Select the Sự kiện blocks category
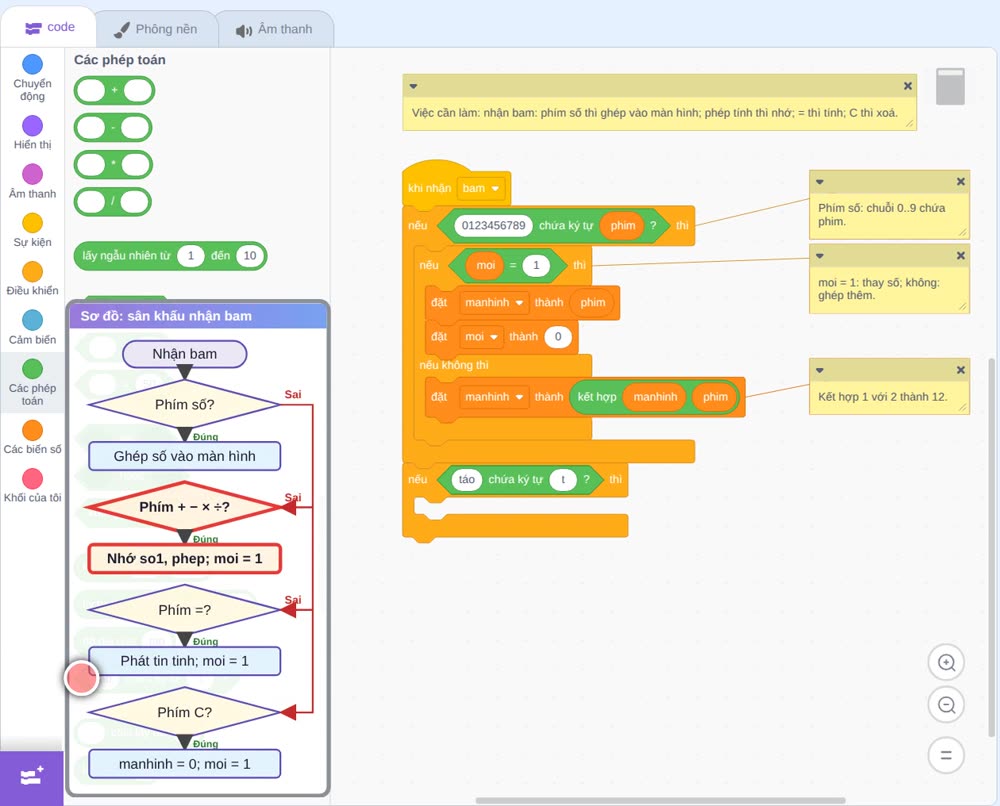1000x806 pixels. [x=32, y=230]
